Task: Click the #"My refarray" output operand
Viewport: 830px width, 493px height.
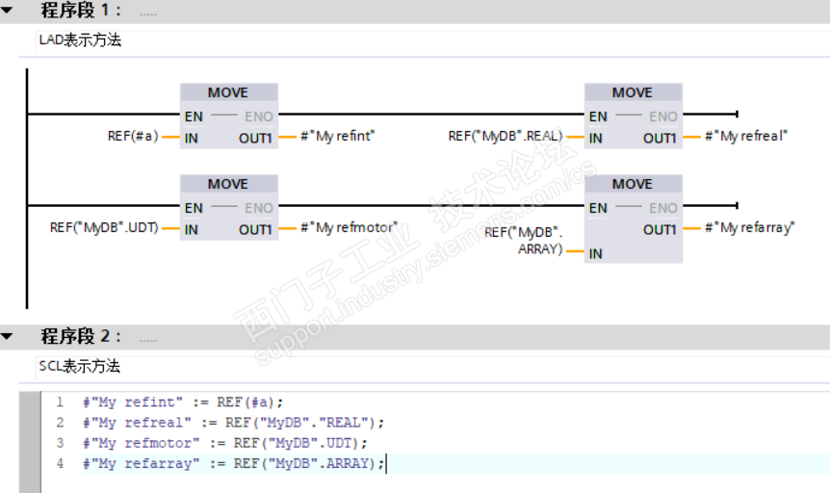Action: pos(750,228)
